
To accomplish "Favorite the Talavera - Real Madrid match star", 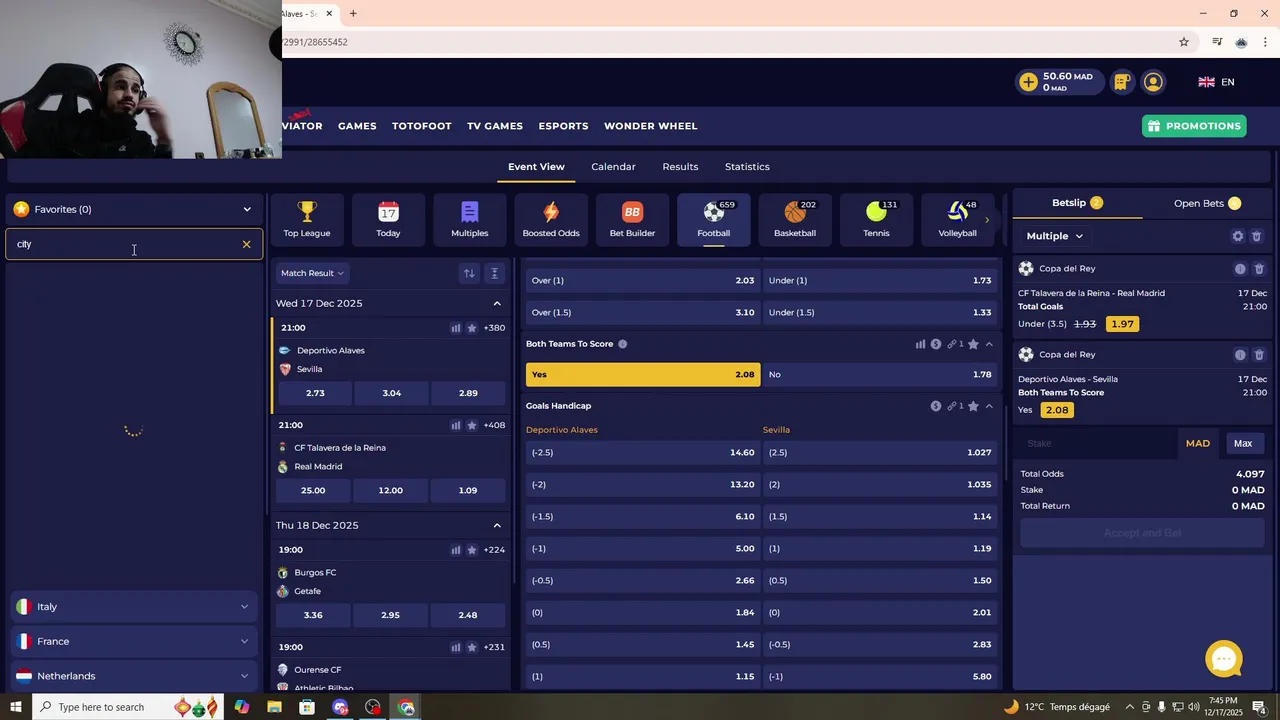I will tap(472, 425).
